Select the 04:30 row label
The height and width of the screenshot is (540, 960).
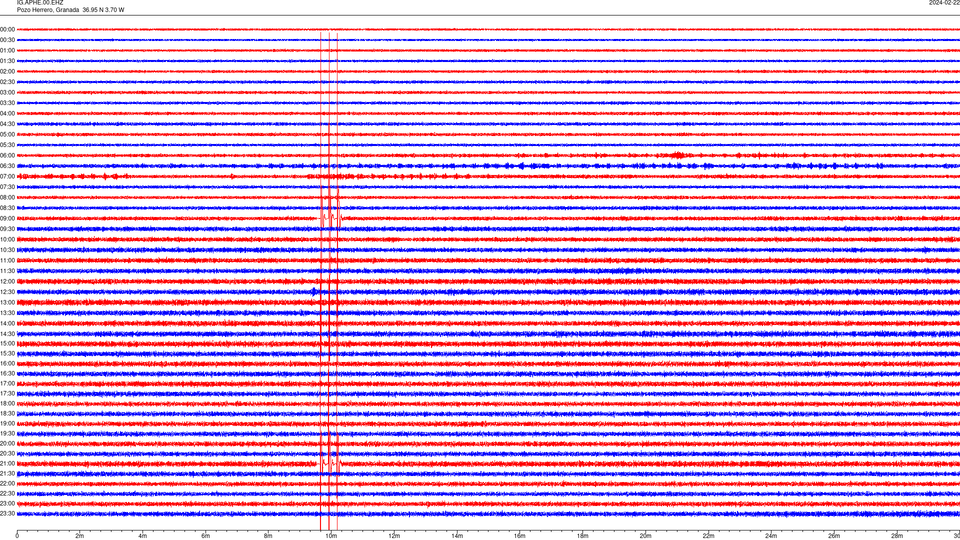point(7,124)
